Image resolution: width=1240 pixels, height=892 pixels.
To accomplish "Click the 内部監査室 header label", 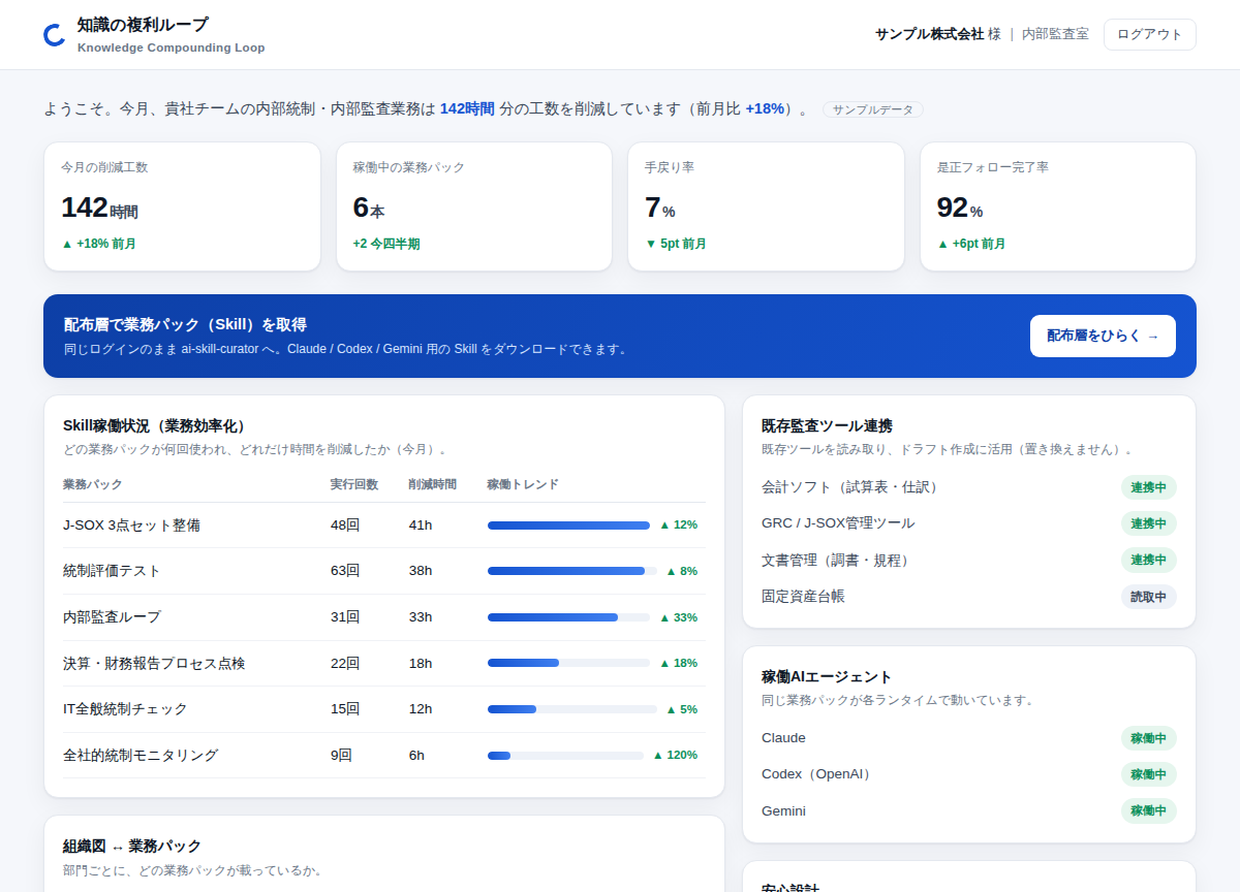I will click(x=1055, y=34).
